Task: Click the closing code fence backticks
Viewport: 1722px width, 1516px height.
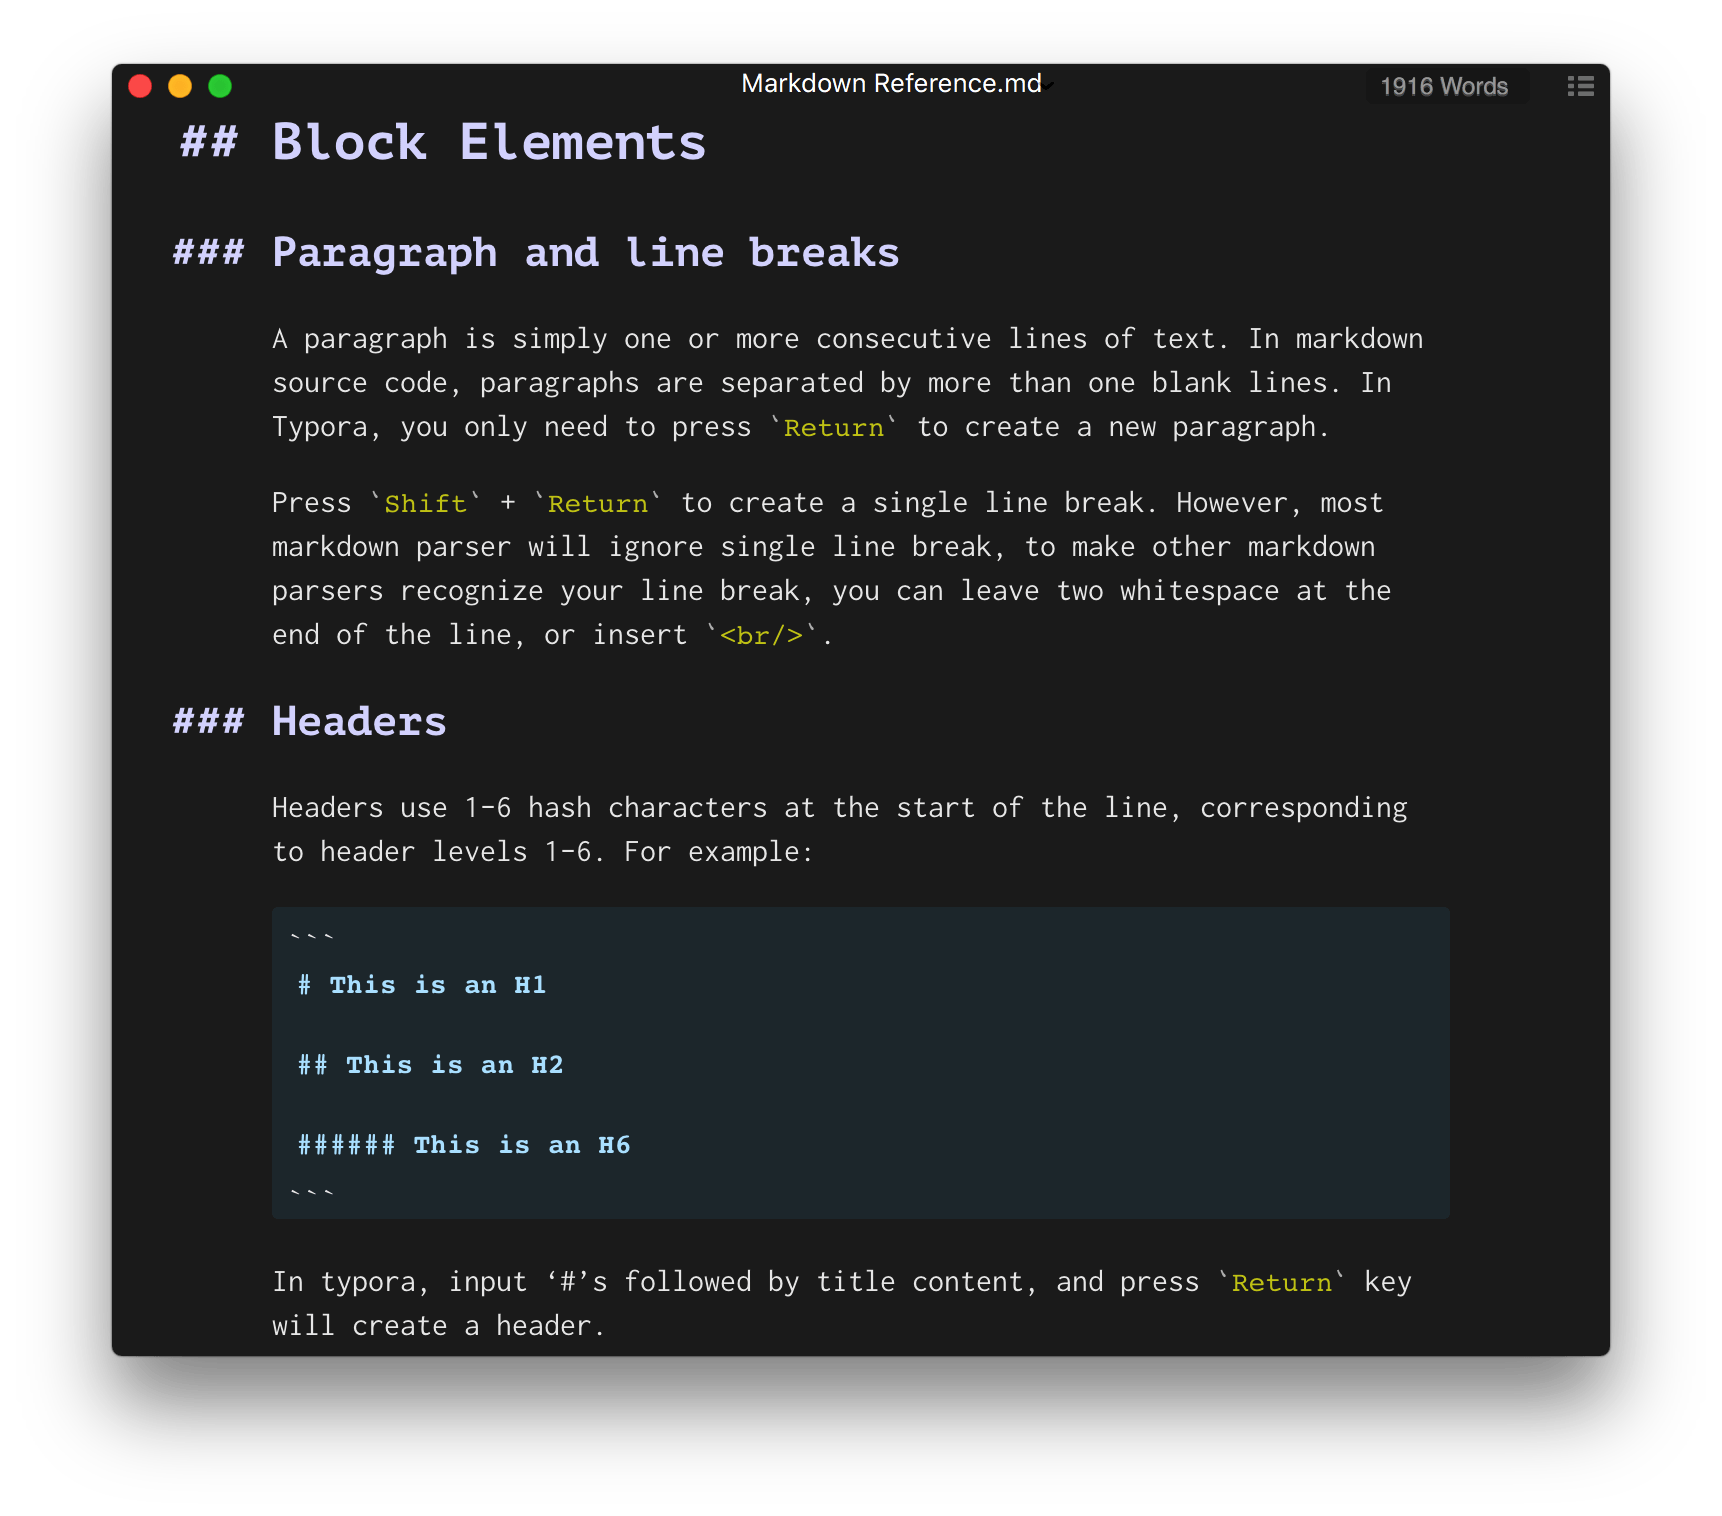Action: [x=312, y=1193]
